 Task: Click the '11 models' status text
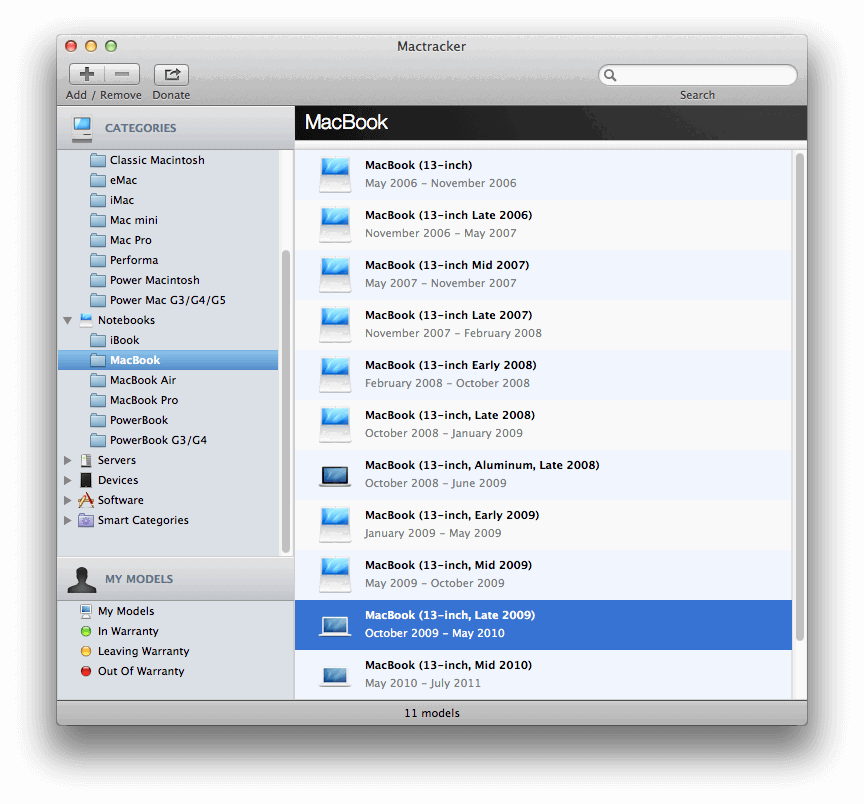point(432,713)
